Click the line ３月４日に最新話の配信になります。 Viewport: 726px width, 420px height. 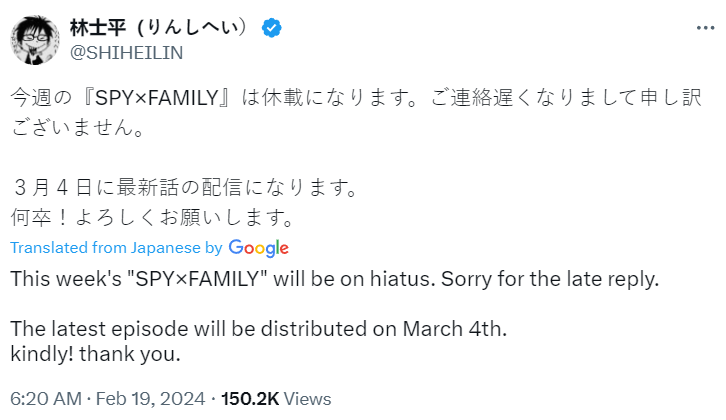[x=185, y=187]
